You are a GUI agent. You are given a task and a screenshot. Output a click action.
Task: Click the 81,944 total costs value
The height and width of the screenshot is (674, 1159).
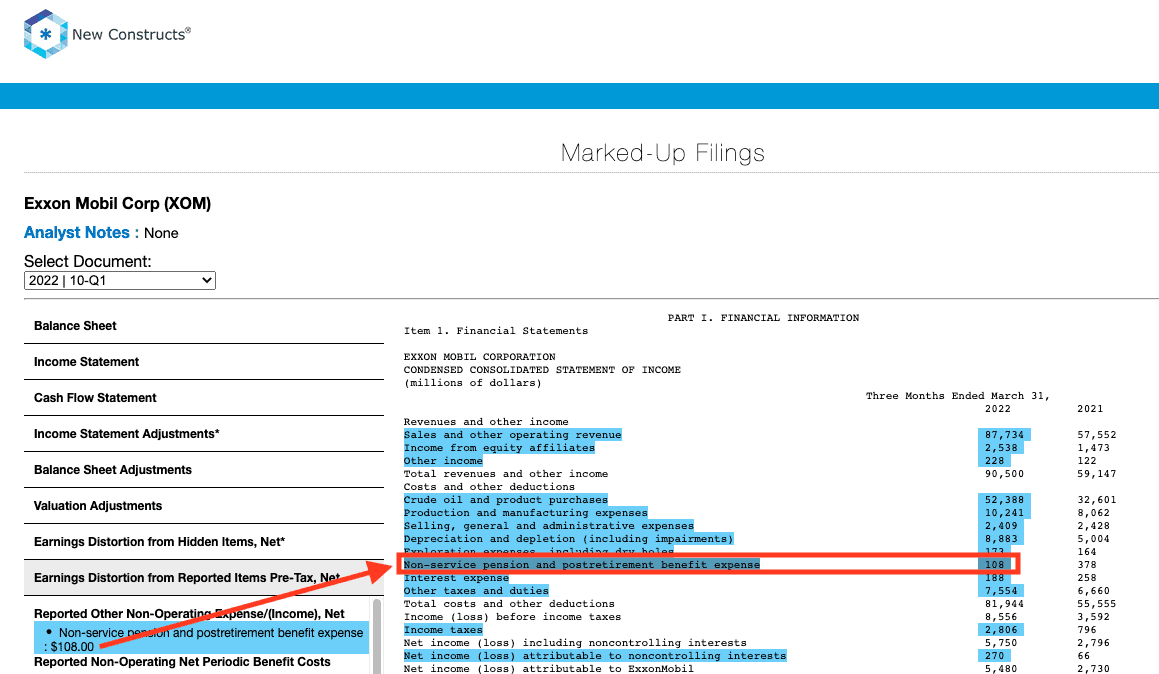click(x=1005, y=604)
